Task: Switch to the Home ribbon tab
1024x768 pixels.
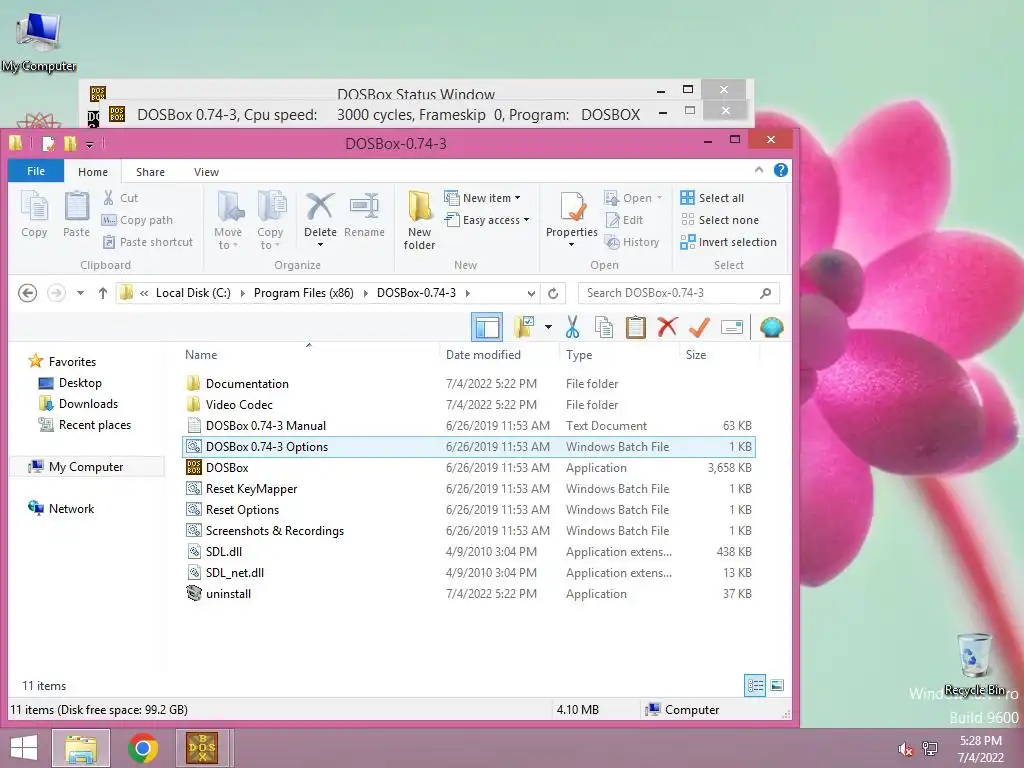Action: pyautogui.click(x=93, y=172)
